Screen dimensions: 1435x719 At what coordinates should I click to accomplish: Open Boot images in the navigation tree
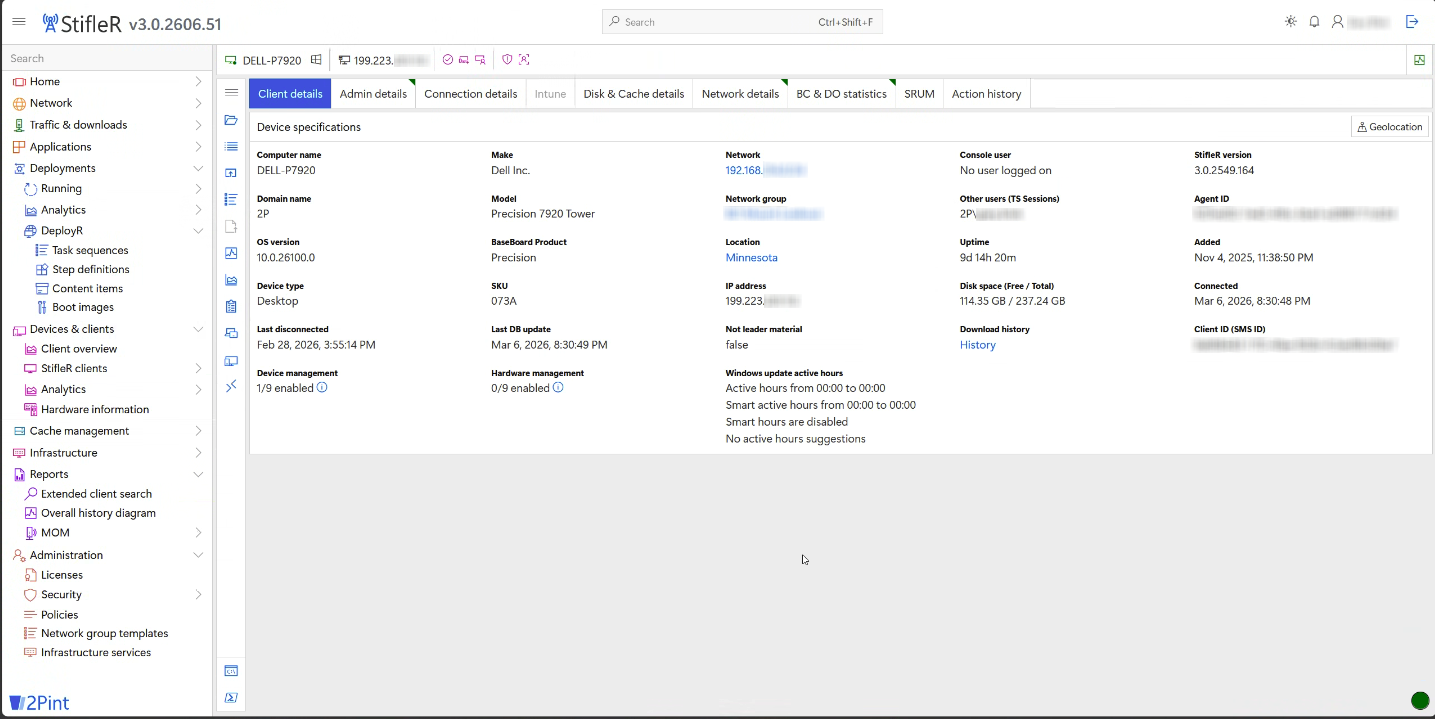[x=83, y=308]
